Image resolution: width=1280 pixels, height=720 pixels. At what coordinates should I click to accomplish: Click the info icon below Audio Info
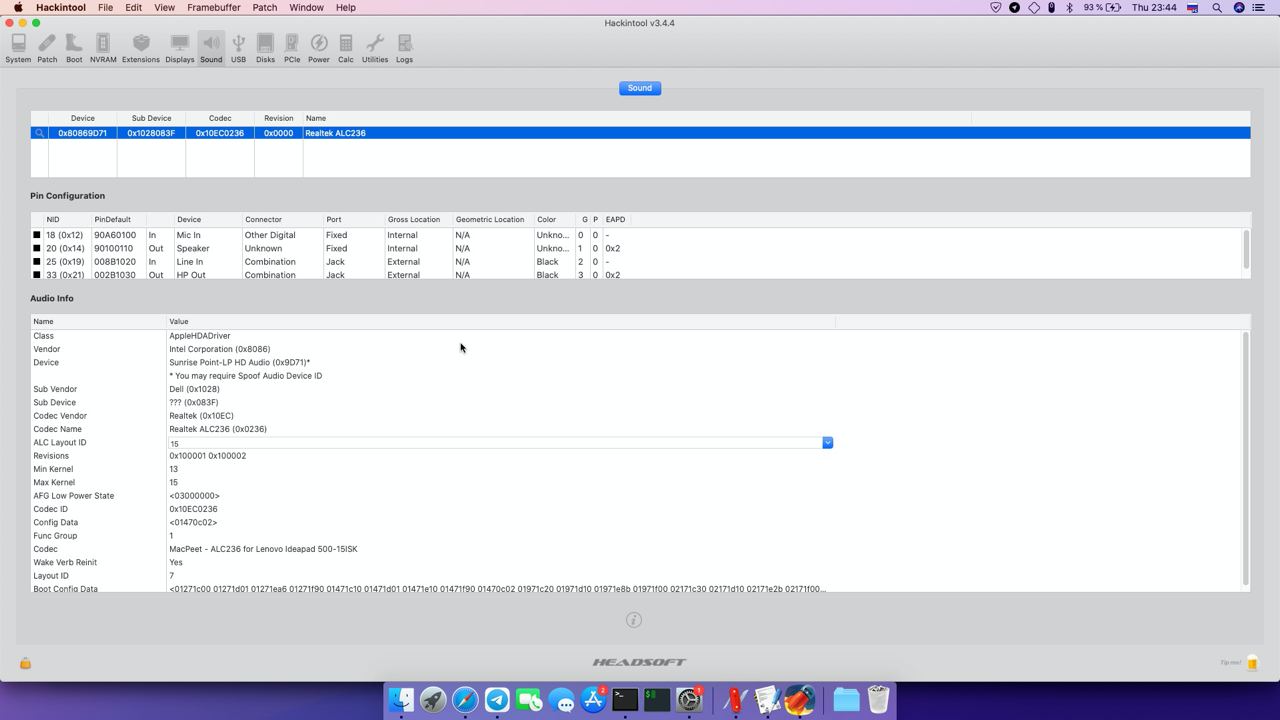[633, 620]
